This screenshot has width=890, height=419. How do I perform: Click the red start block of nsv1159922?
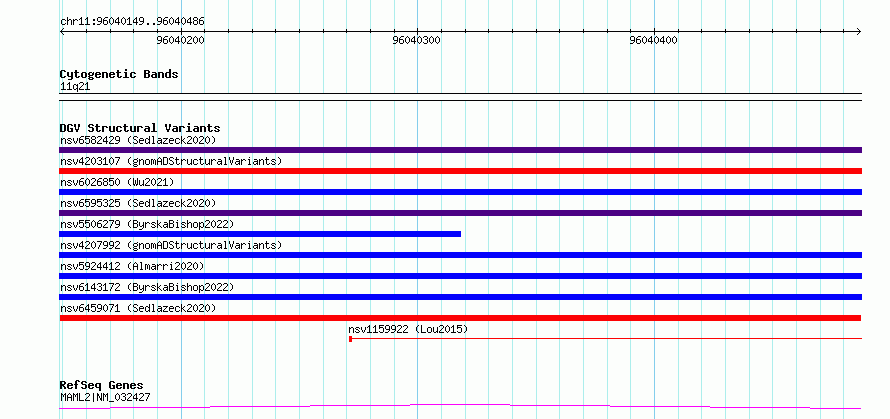coord(351,339)
